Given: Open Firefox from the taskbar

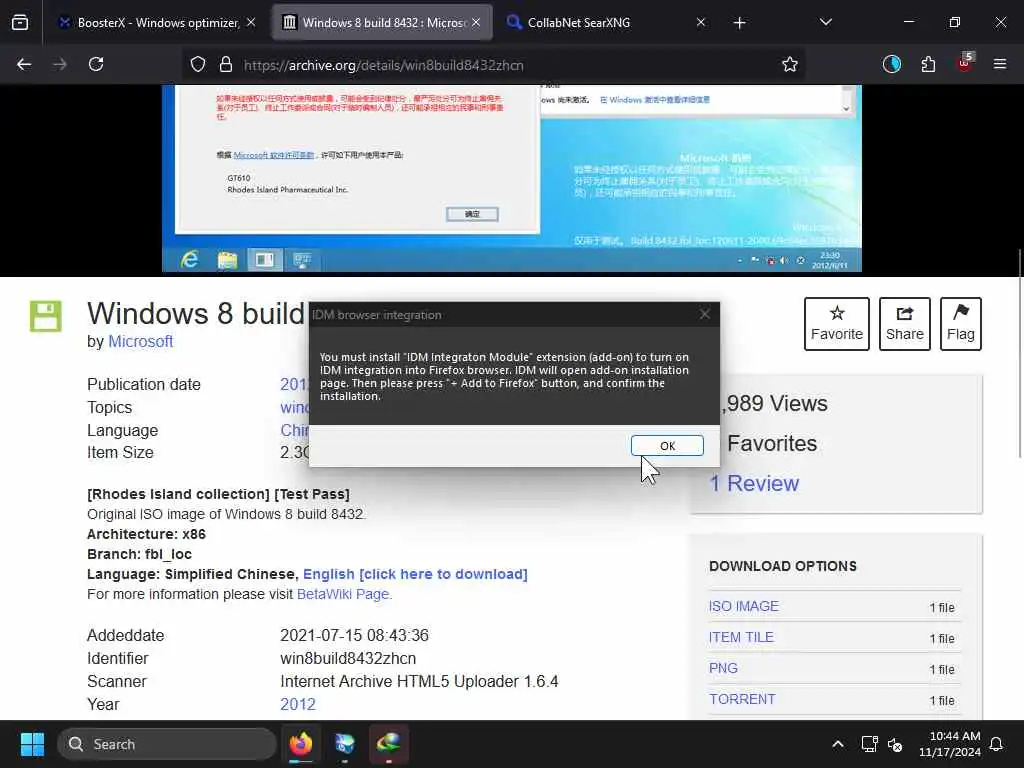Looking at the screenshot, I should point(300,744).
